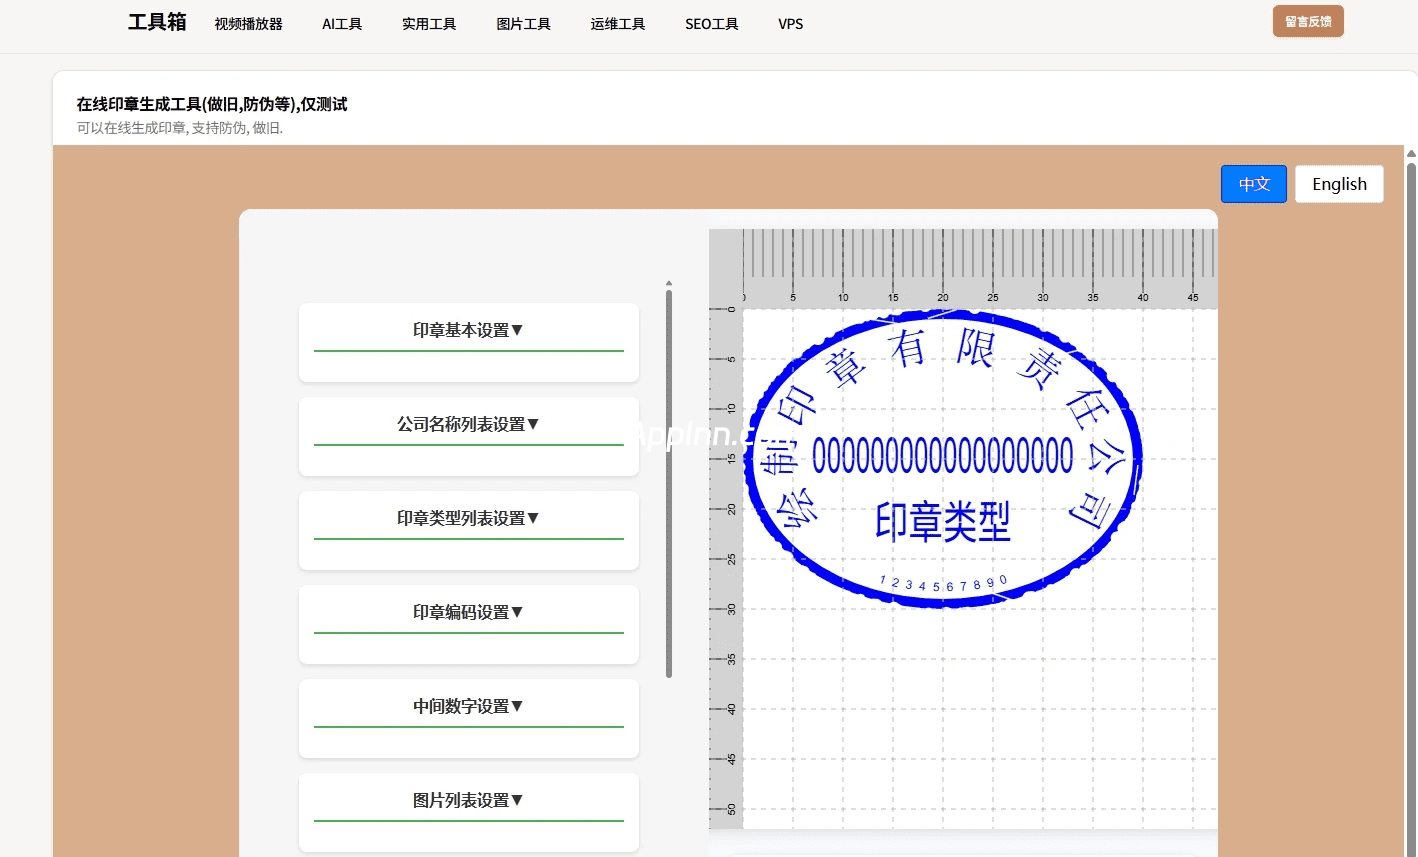Click the description text 可以在线生成印章
This screenshot has width=1418, height=857.
point(180,128)
